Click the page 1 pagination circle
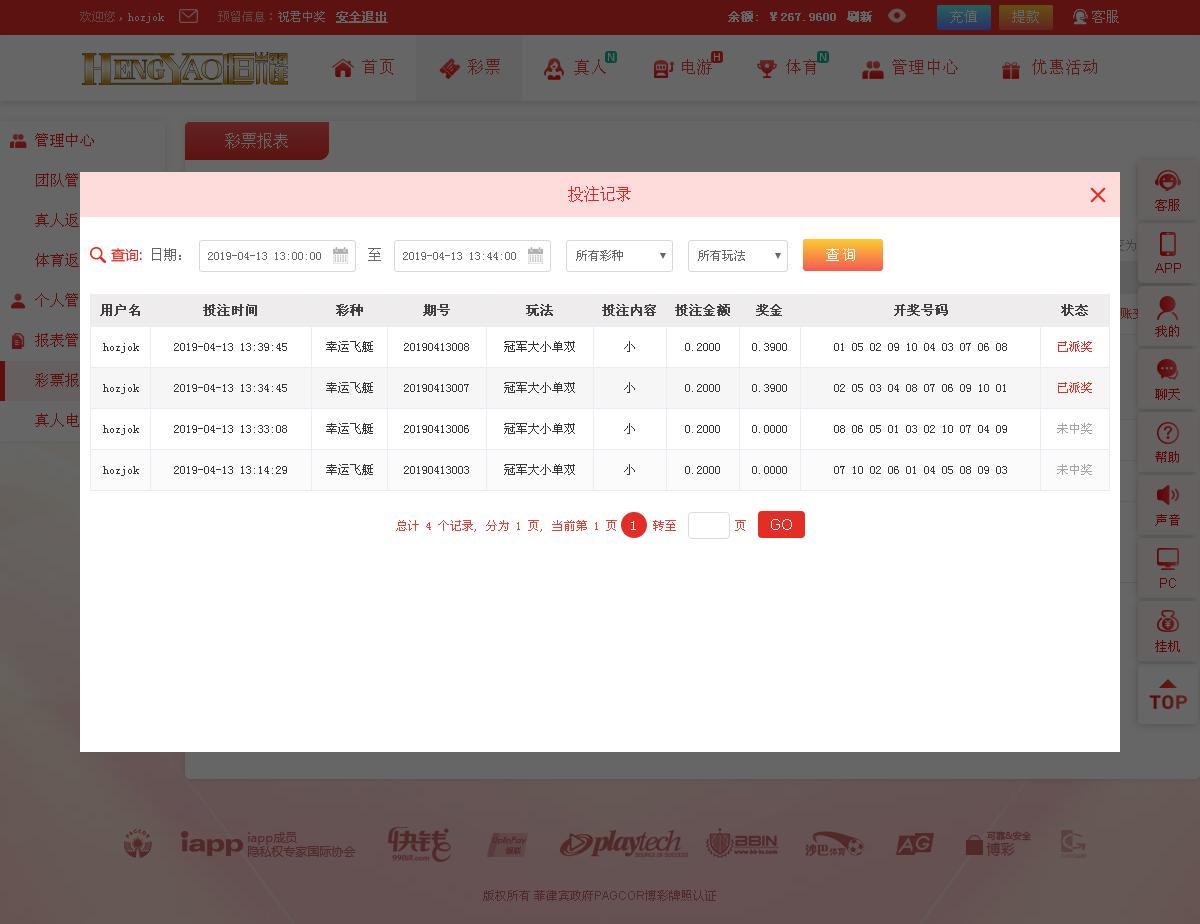 tap(633, 525)
